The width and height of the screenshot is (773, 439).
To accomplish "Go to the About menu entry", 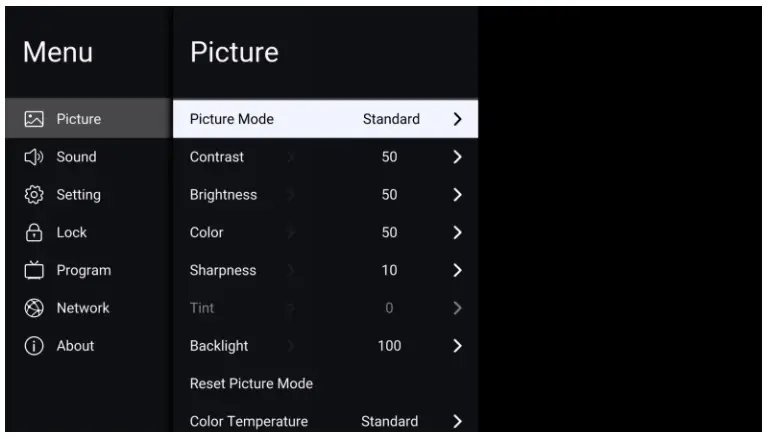I will [75, 346].
